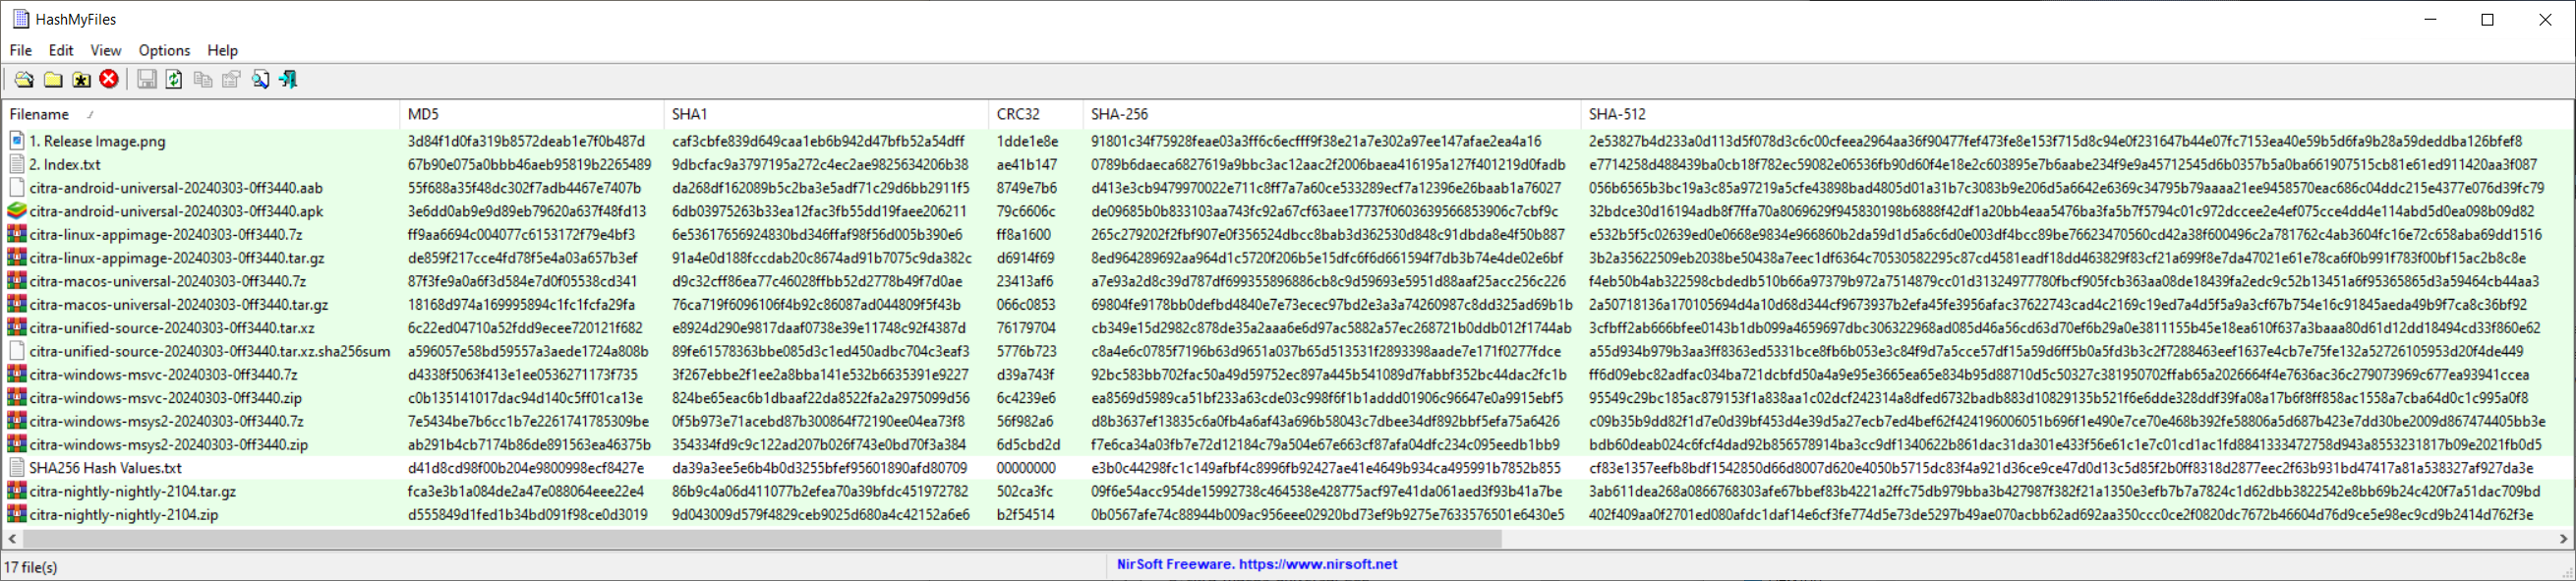Click the Add Folder toolbar icon
2576x581 pixels.
[x=53, y=79]
